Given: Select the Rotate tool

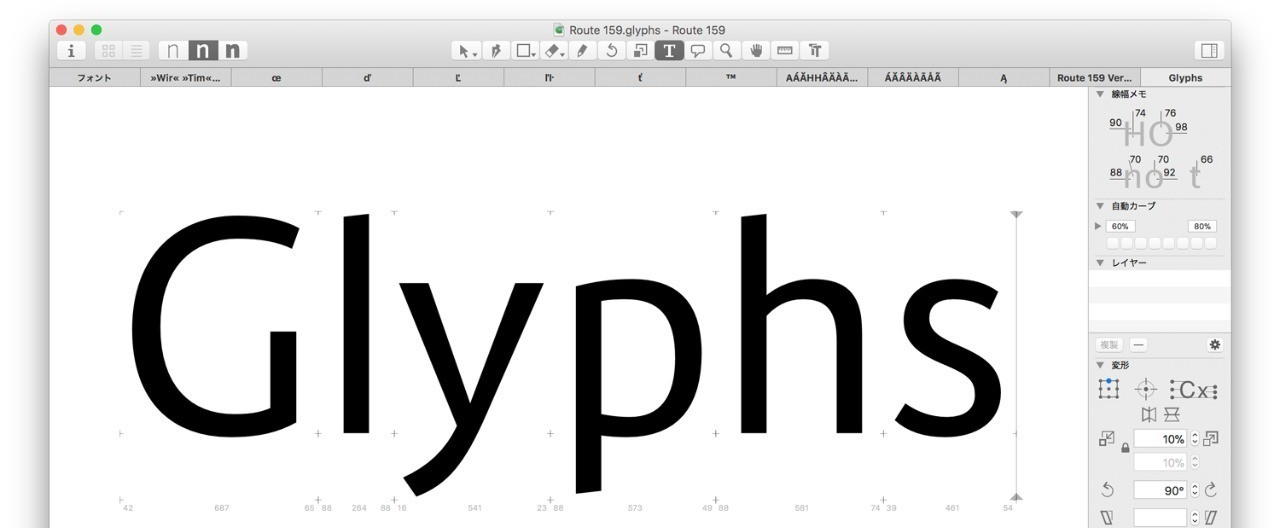Looking at the screenshot, I should coord(612,50).
